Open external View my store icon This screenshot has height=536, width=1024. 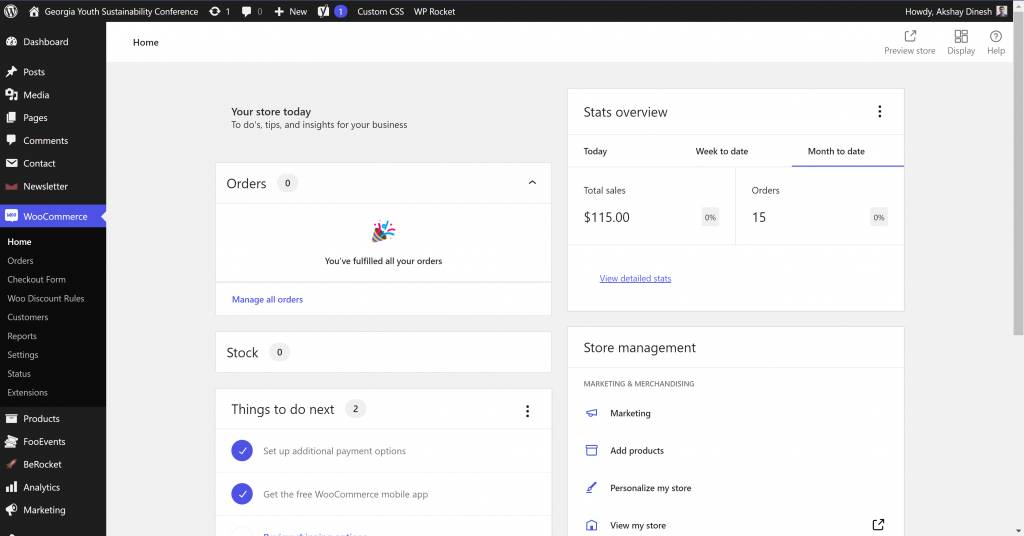878,525
